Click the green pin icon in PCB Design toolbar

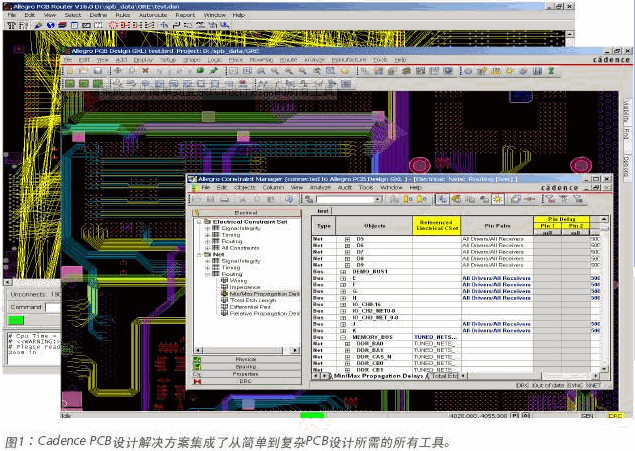coord(214,71)
